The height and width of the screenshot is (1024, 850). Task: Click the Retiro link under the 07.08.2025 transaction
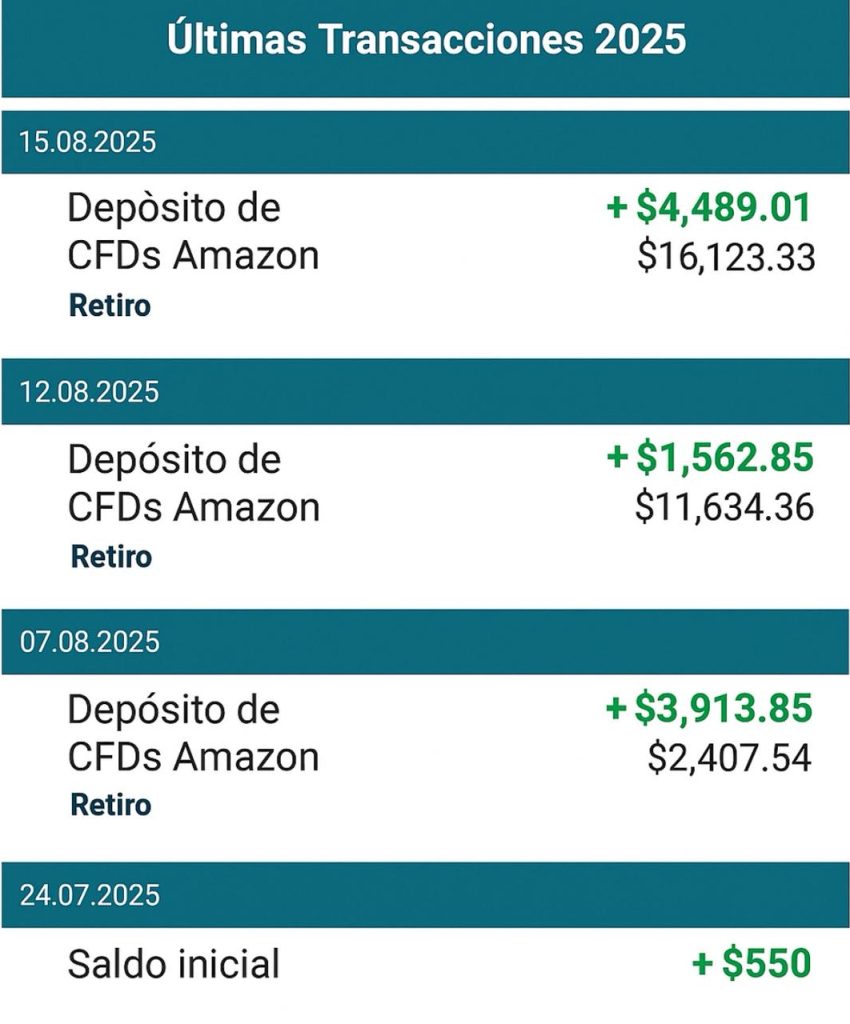click(111, 804)
